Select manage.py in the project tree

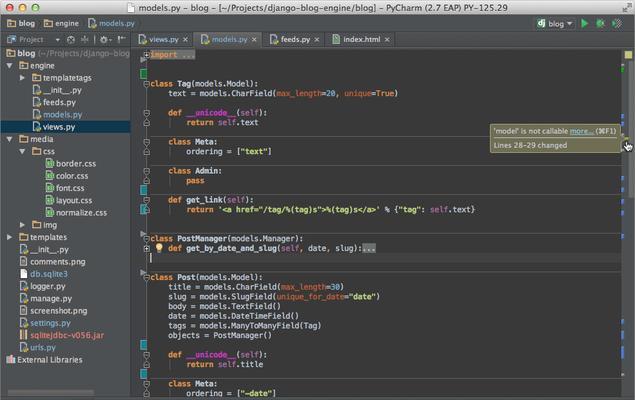pos(46,298)
